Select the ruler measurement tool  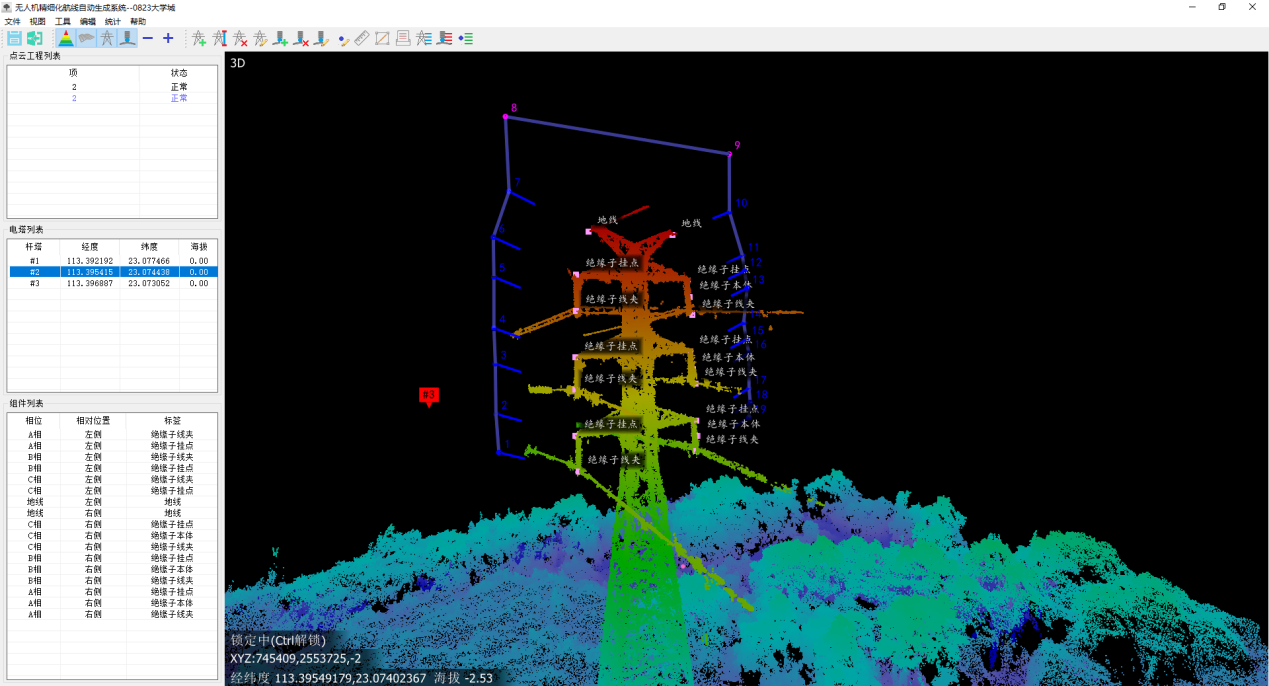362,38
